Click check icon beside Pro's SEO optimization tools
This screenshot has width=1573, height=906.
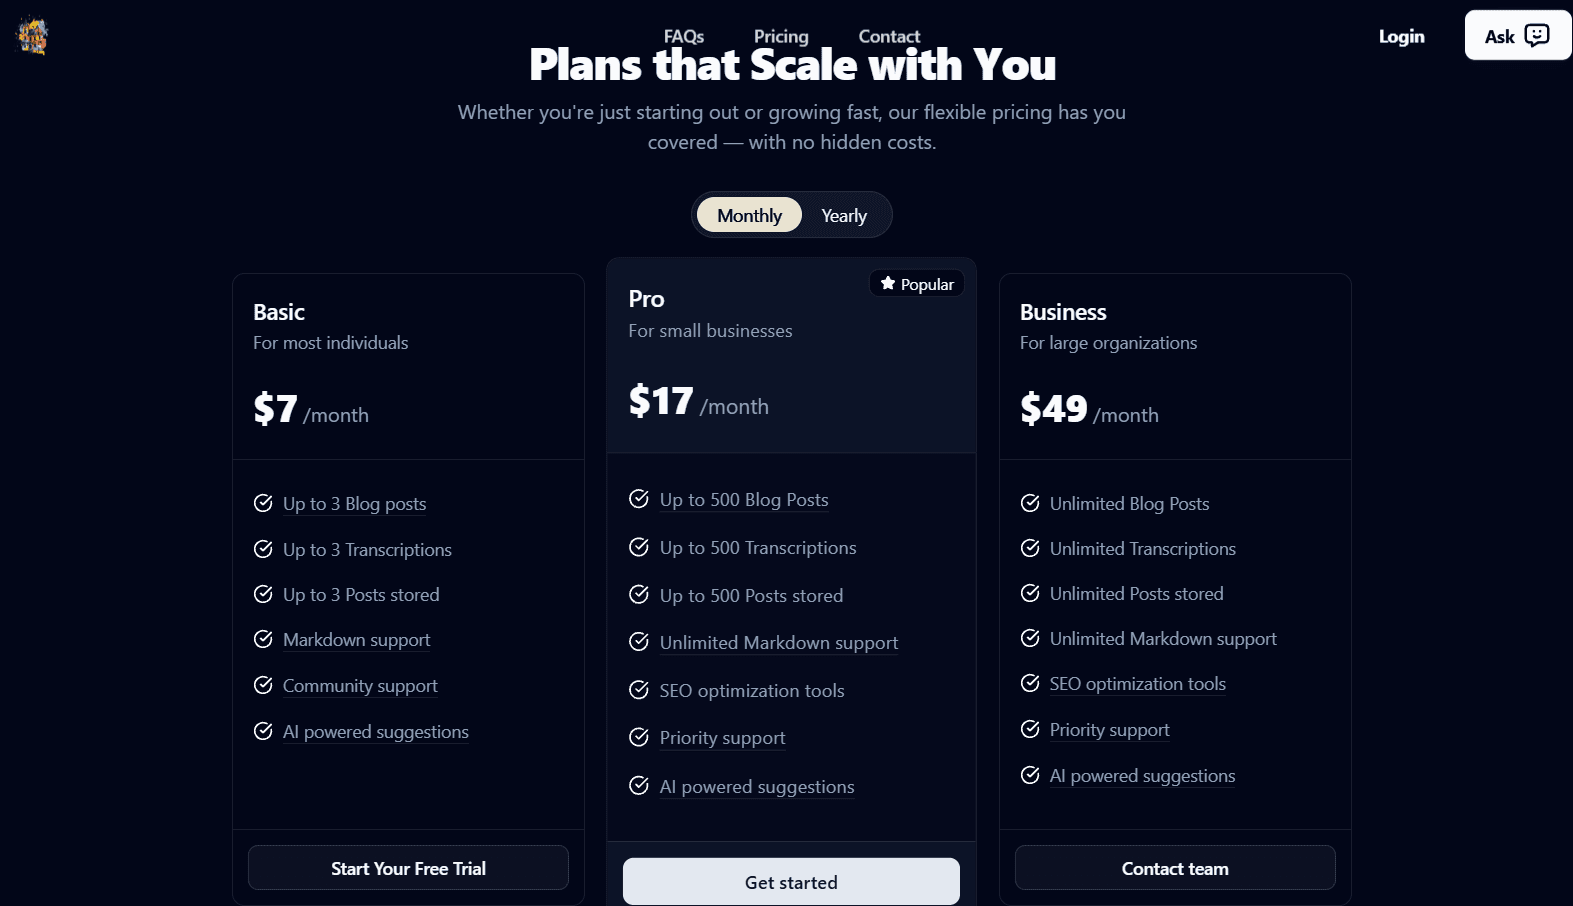639,690
